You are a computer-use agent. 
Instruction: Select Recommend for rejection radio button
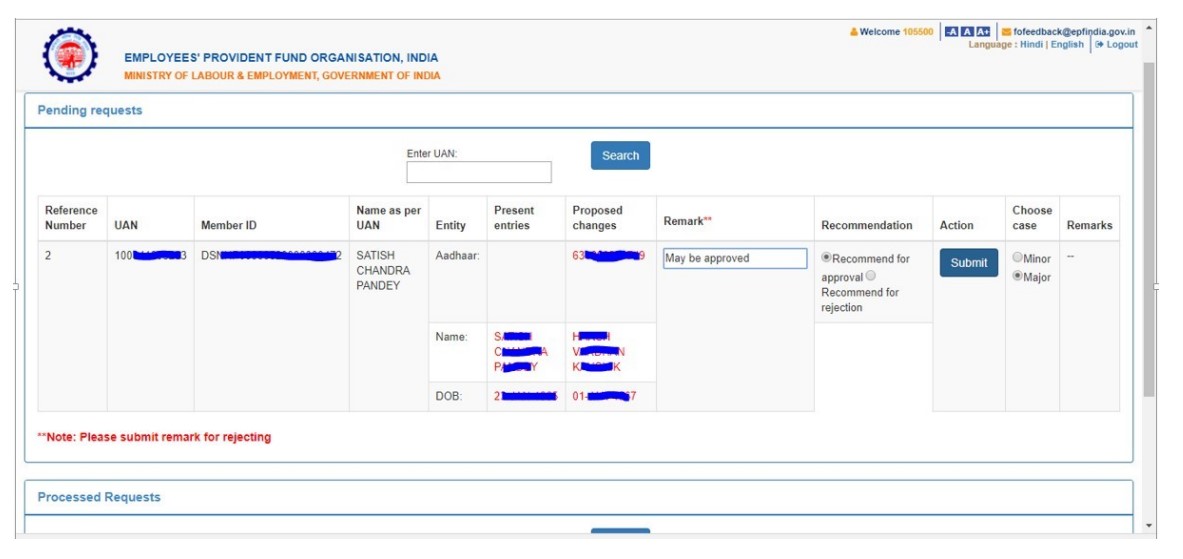pyautogui.click(x=870, y=276)
